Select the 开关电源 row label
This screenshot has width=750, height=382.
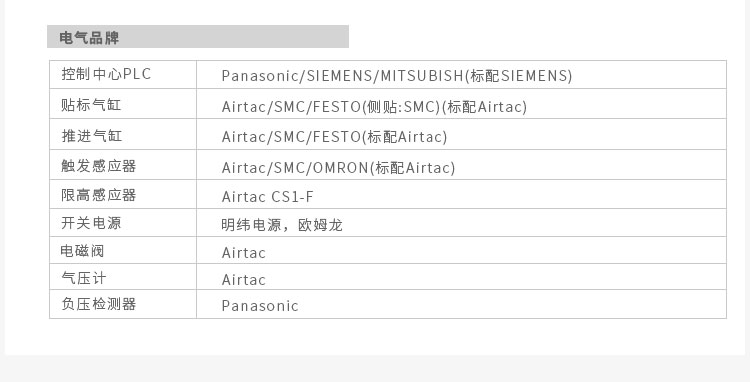pos(91,223)
